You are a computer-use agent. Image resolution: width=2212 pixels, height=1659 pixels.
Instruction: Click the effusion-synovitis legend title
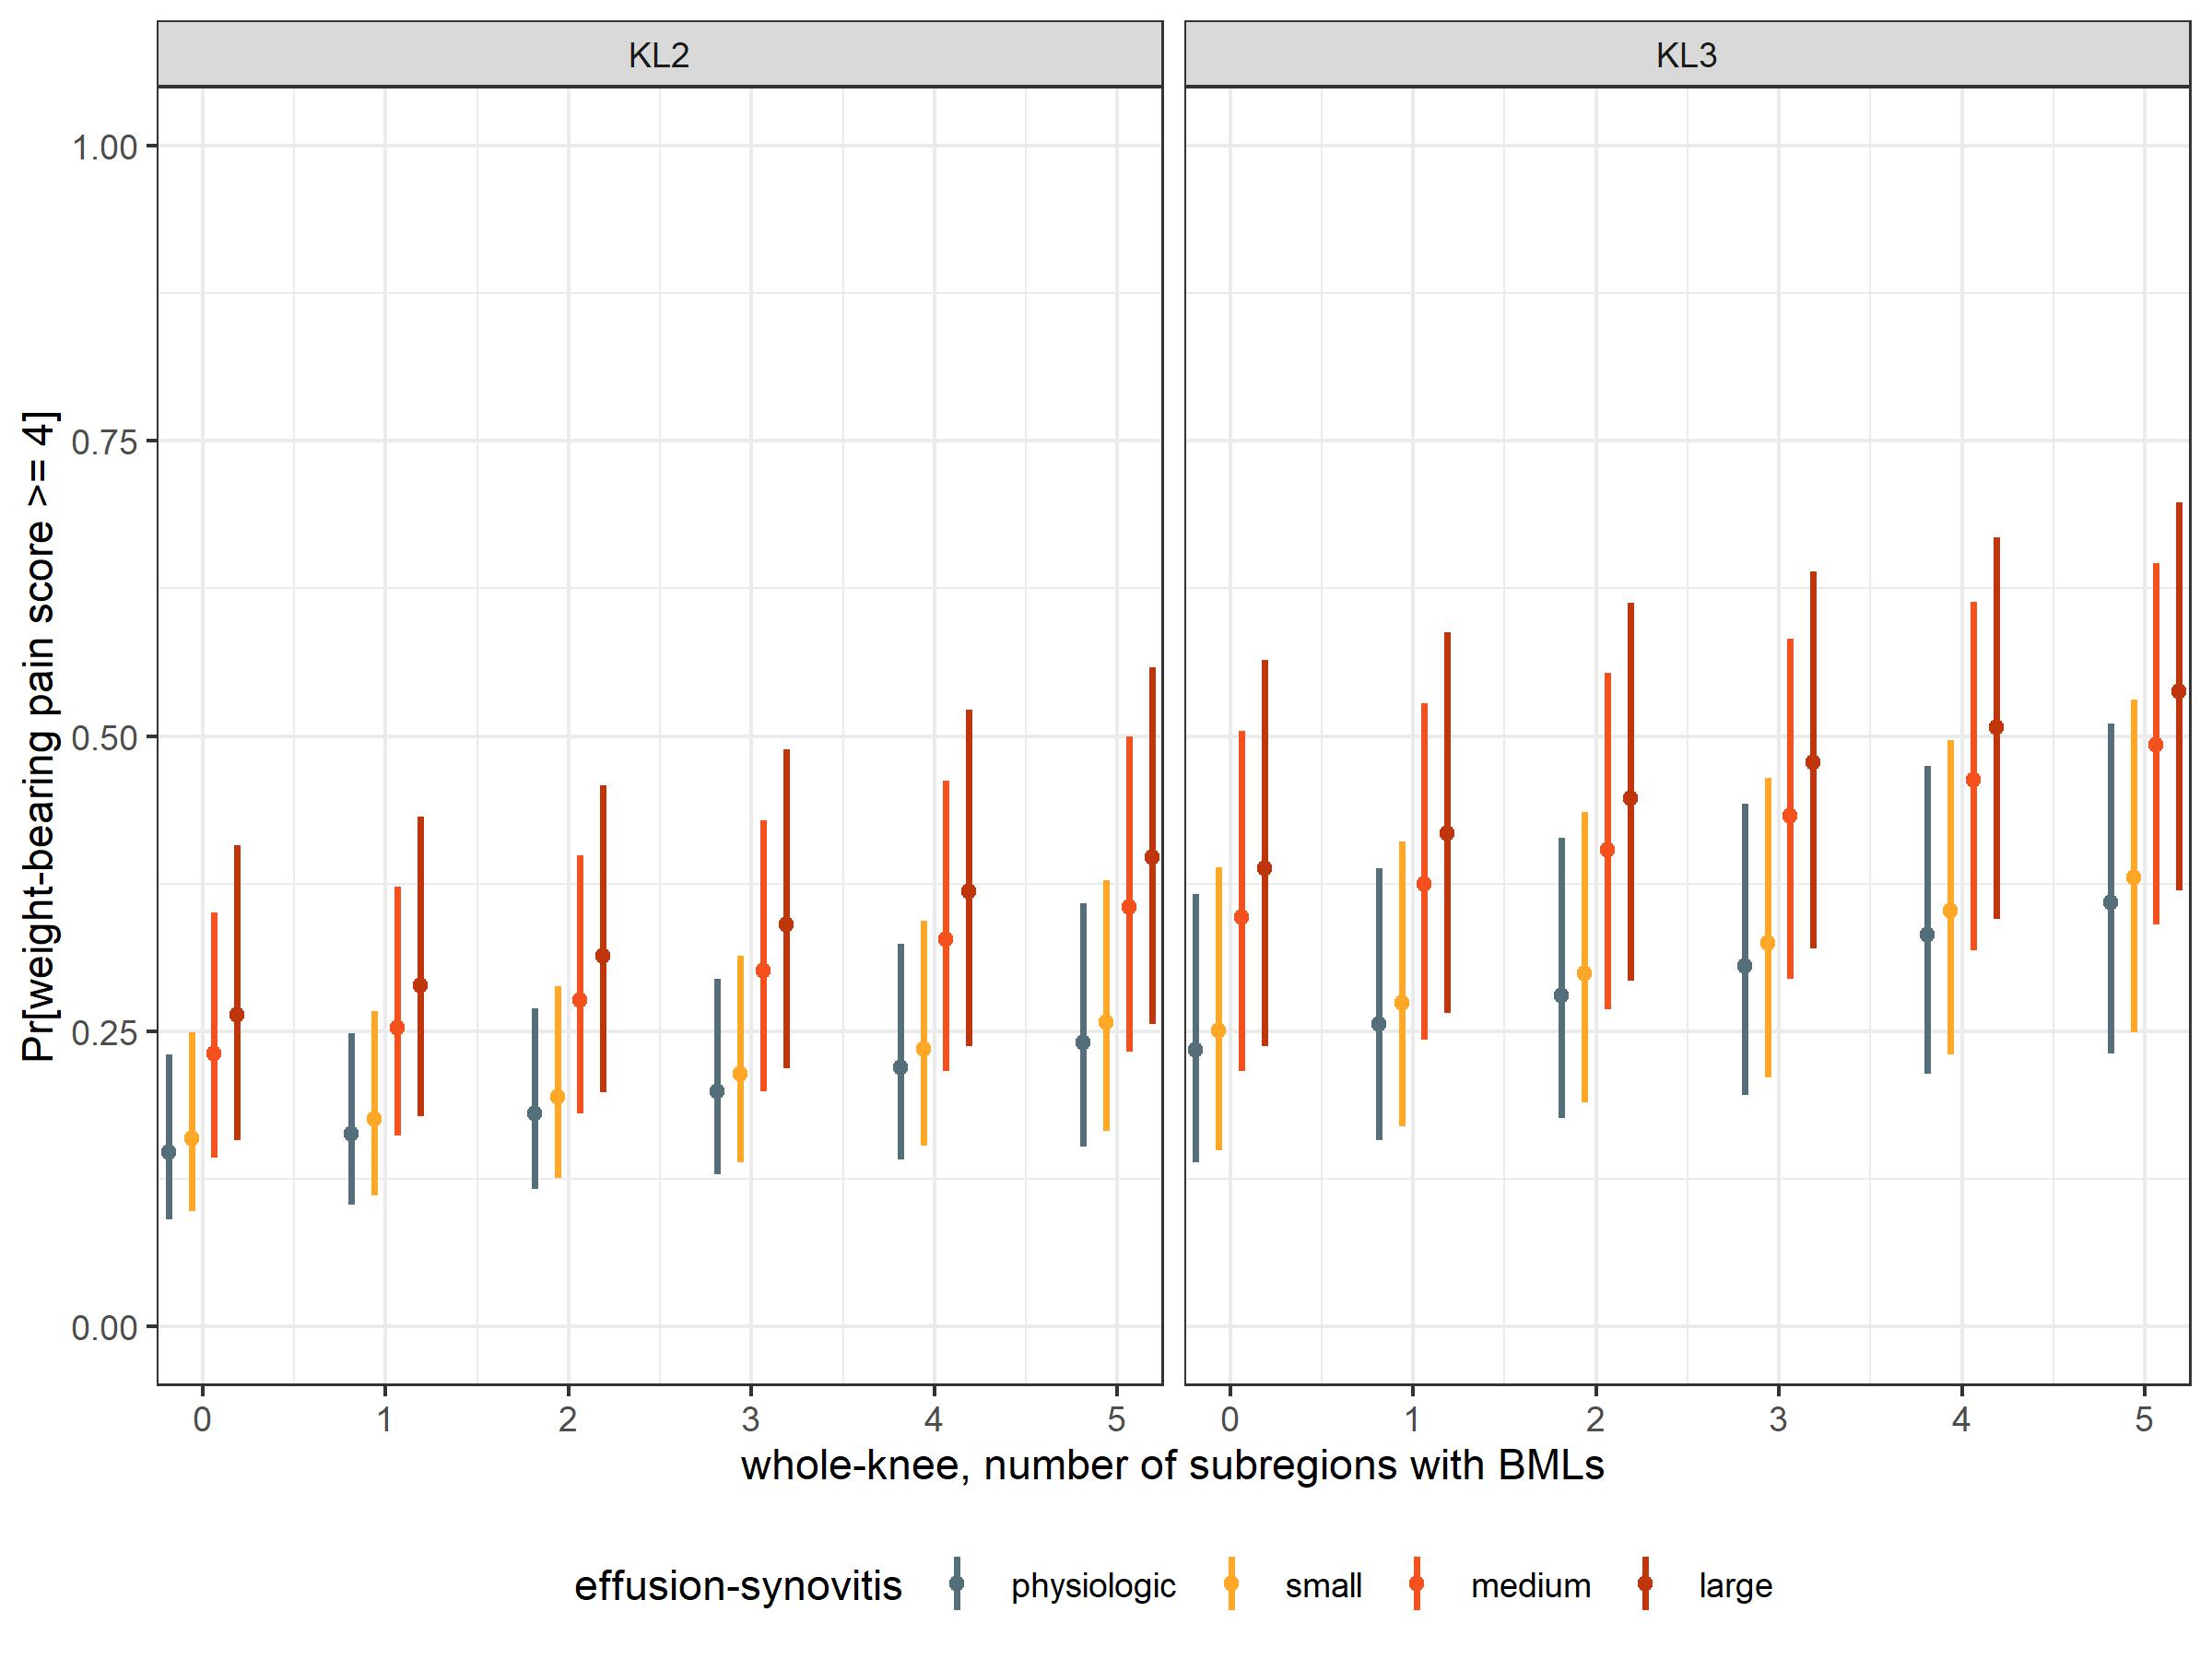click(738, 1585)
